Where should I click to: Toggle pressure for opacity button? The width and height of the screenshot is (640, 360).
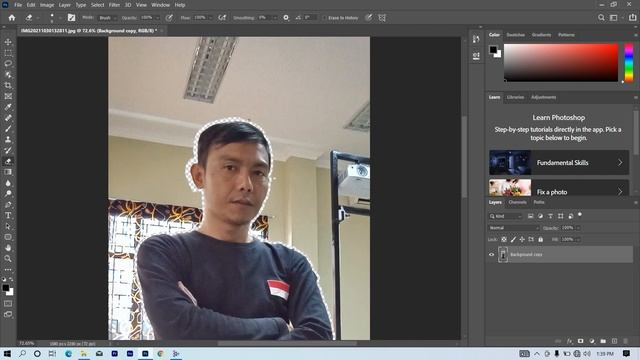(x=169, y=18)
